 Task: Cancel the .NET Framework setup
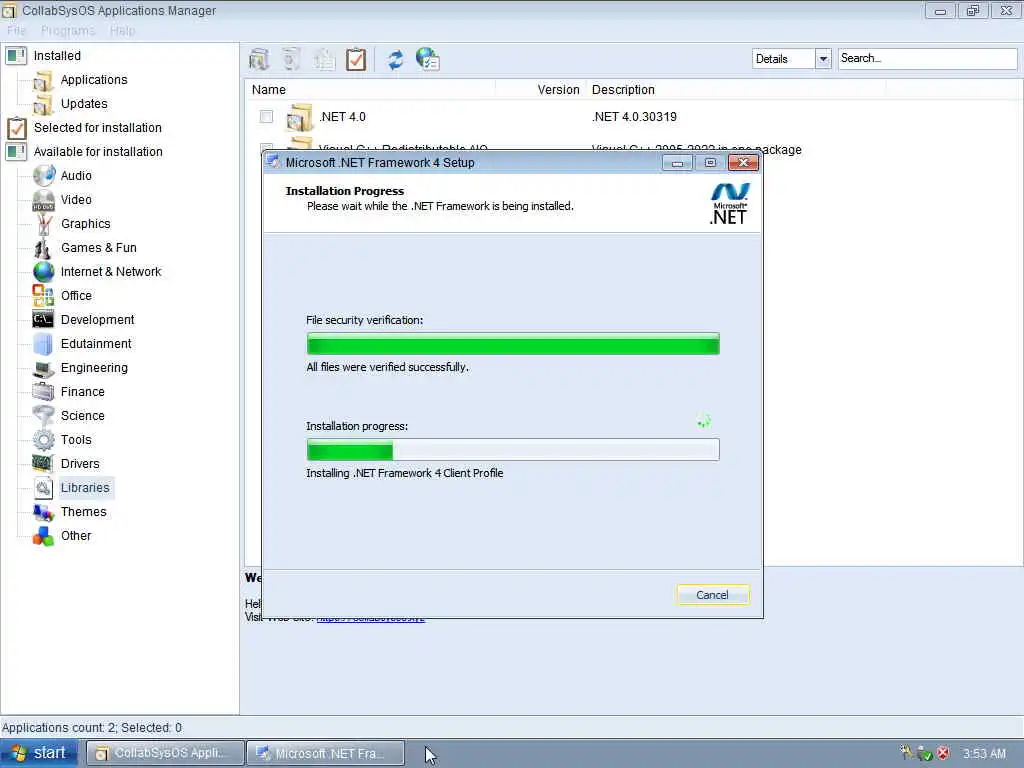[x=712, y=595]
